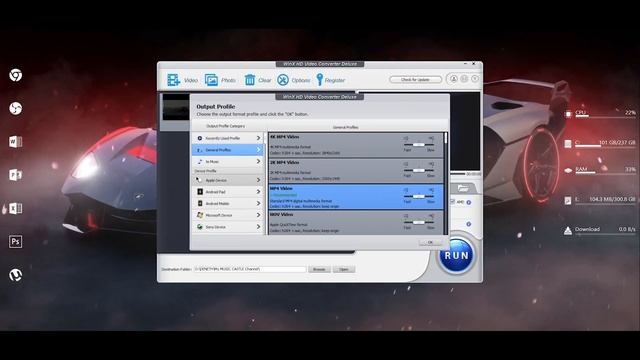Select the MOV Video profile
Image resolution: width=640 pixels, height=360 pixels.
point(356,222)
